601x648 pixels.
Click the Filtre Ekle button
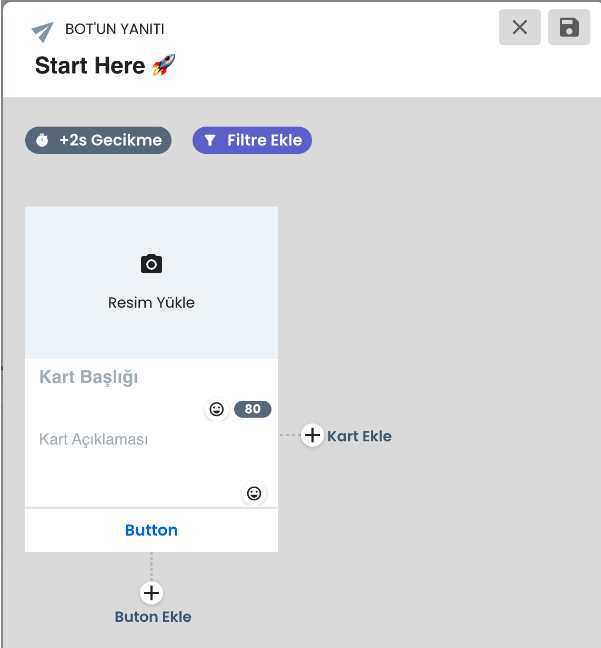click(252, 140)
